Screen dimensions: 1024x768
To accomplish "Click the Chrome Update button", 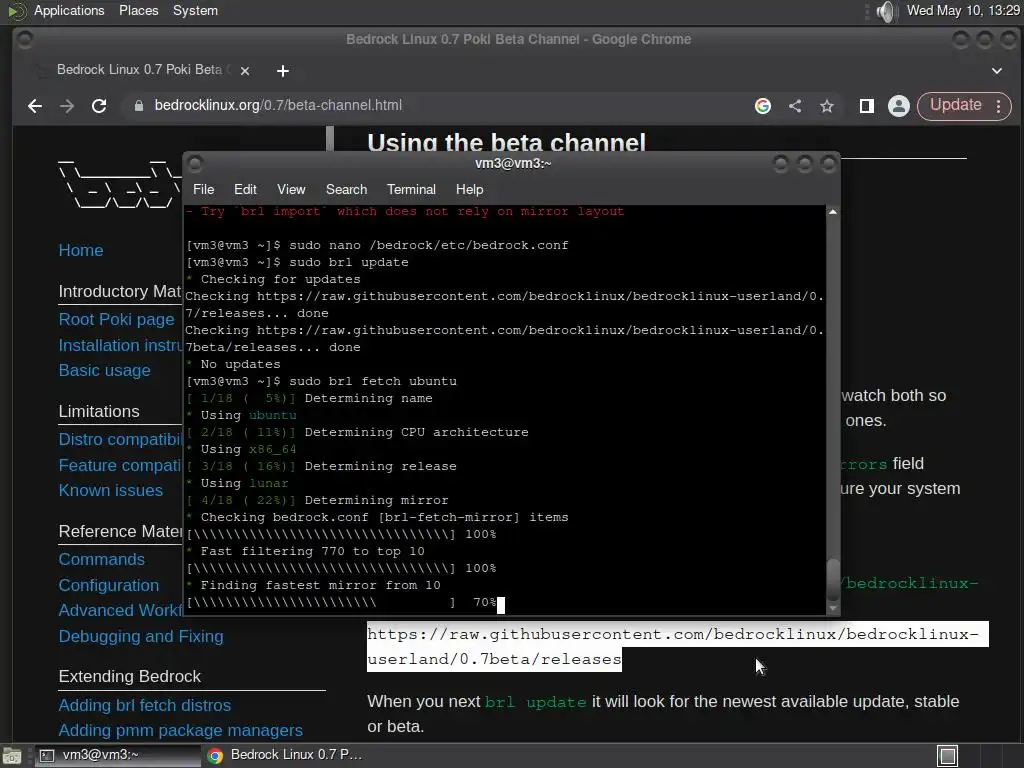I will click(955, 105).
